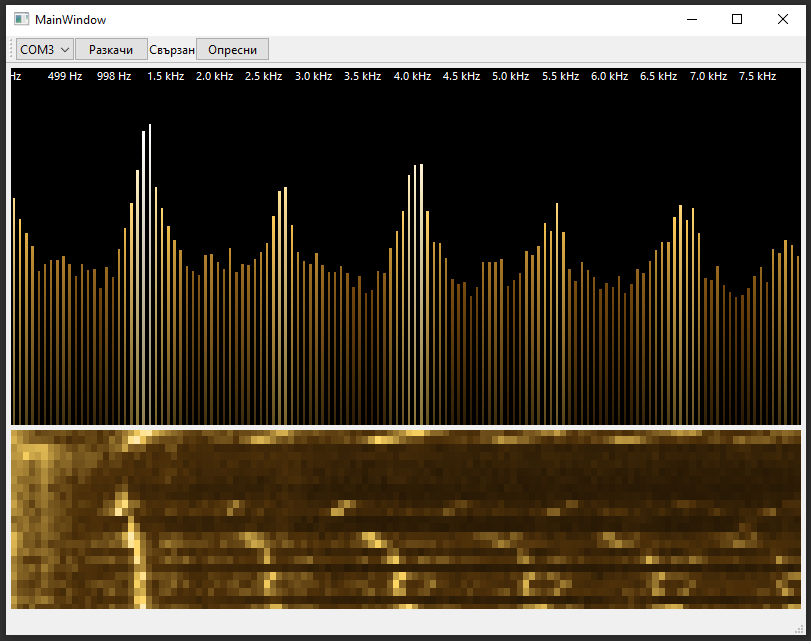
Task: Click the Свързан status label
Action: tap(172, 50)
